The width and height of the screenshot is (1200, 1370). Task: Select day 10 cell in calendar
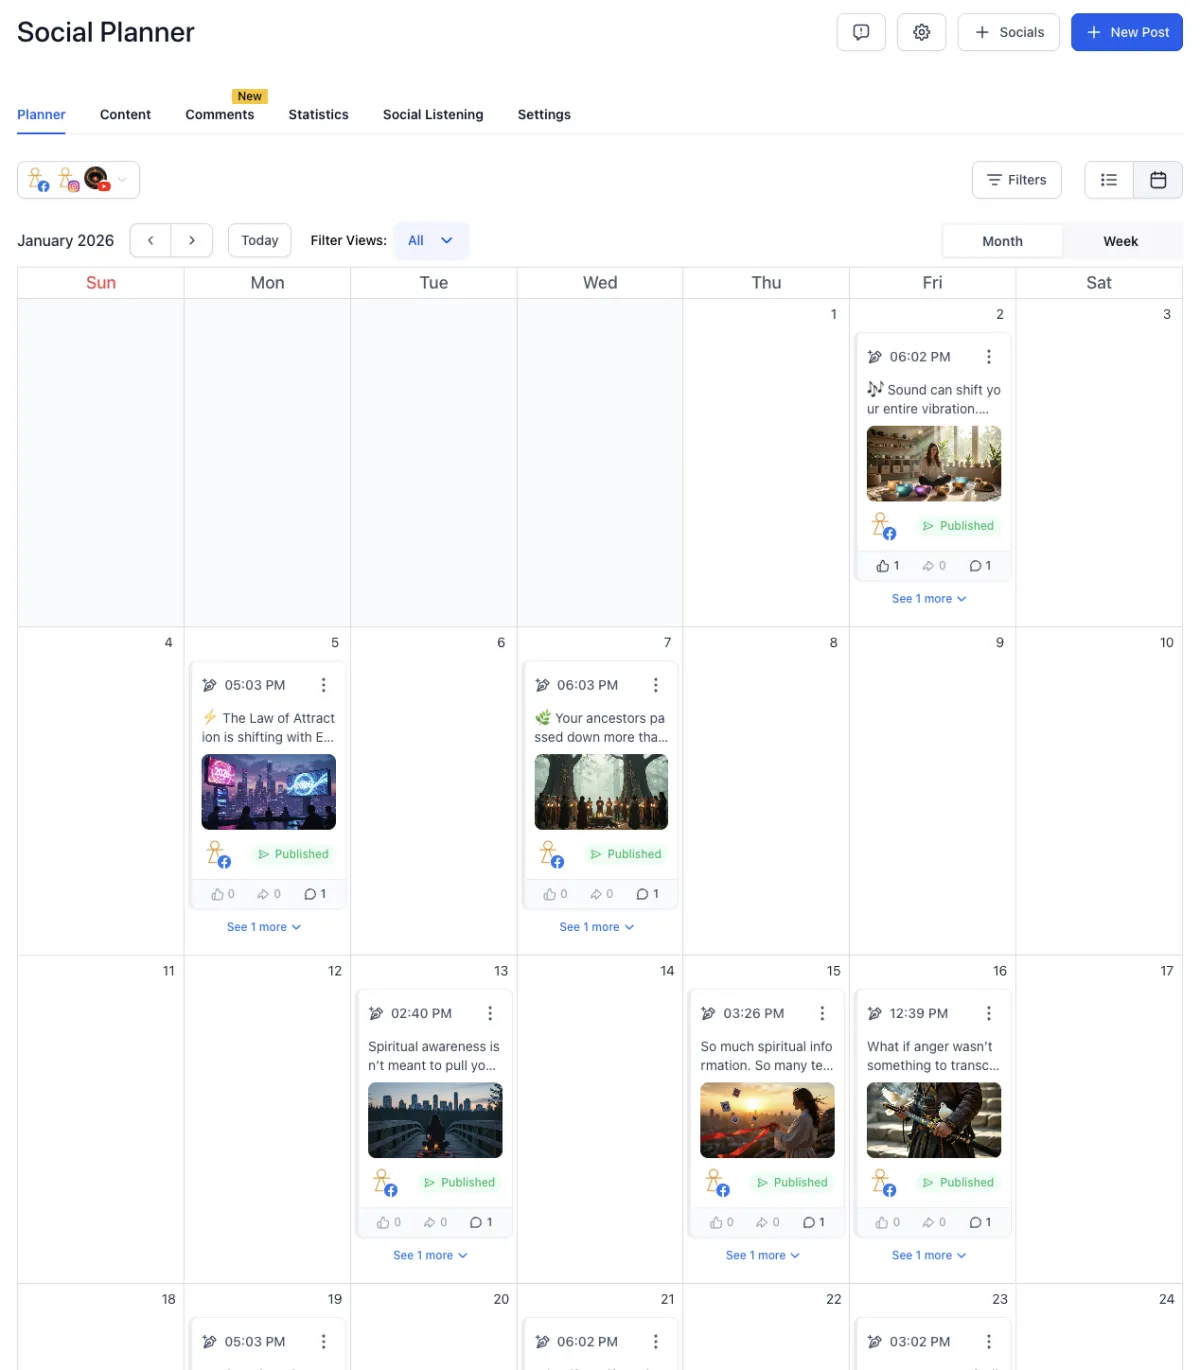(1099, 791)
